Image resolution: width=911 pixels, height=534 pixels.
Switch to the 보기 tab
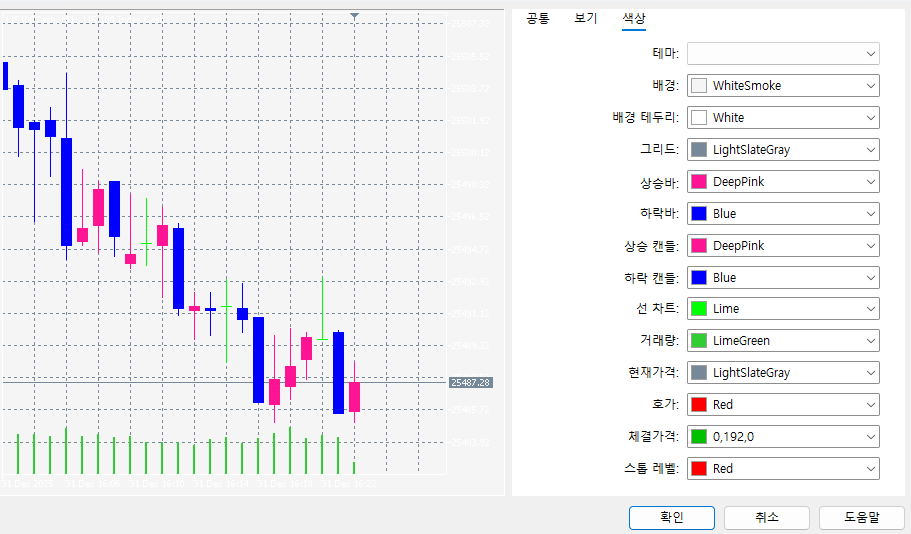click(586, 18)
